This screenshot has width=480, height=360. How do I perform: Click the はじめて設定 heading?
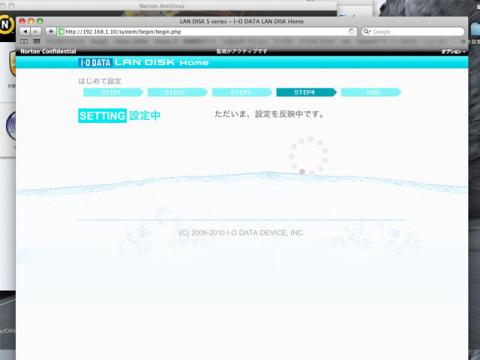[100, 81]
